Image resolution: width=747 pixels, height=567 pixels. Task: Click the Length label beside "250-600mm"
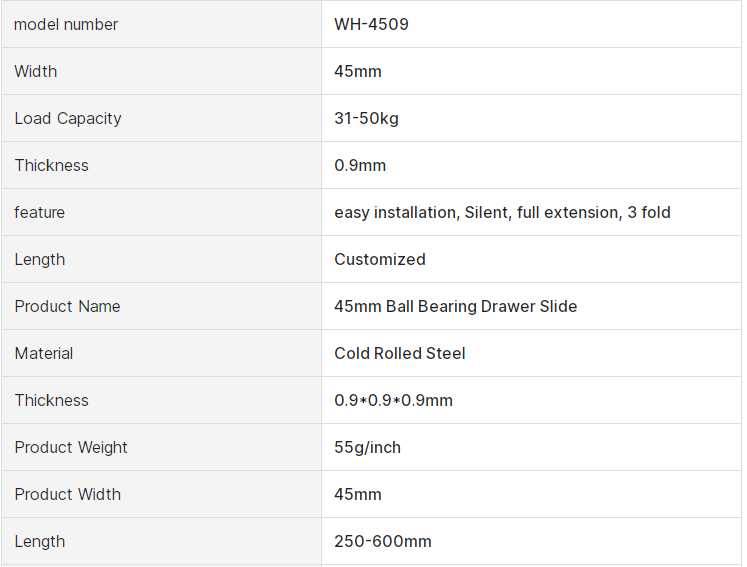click(40, 541)
